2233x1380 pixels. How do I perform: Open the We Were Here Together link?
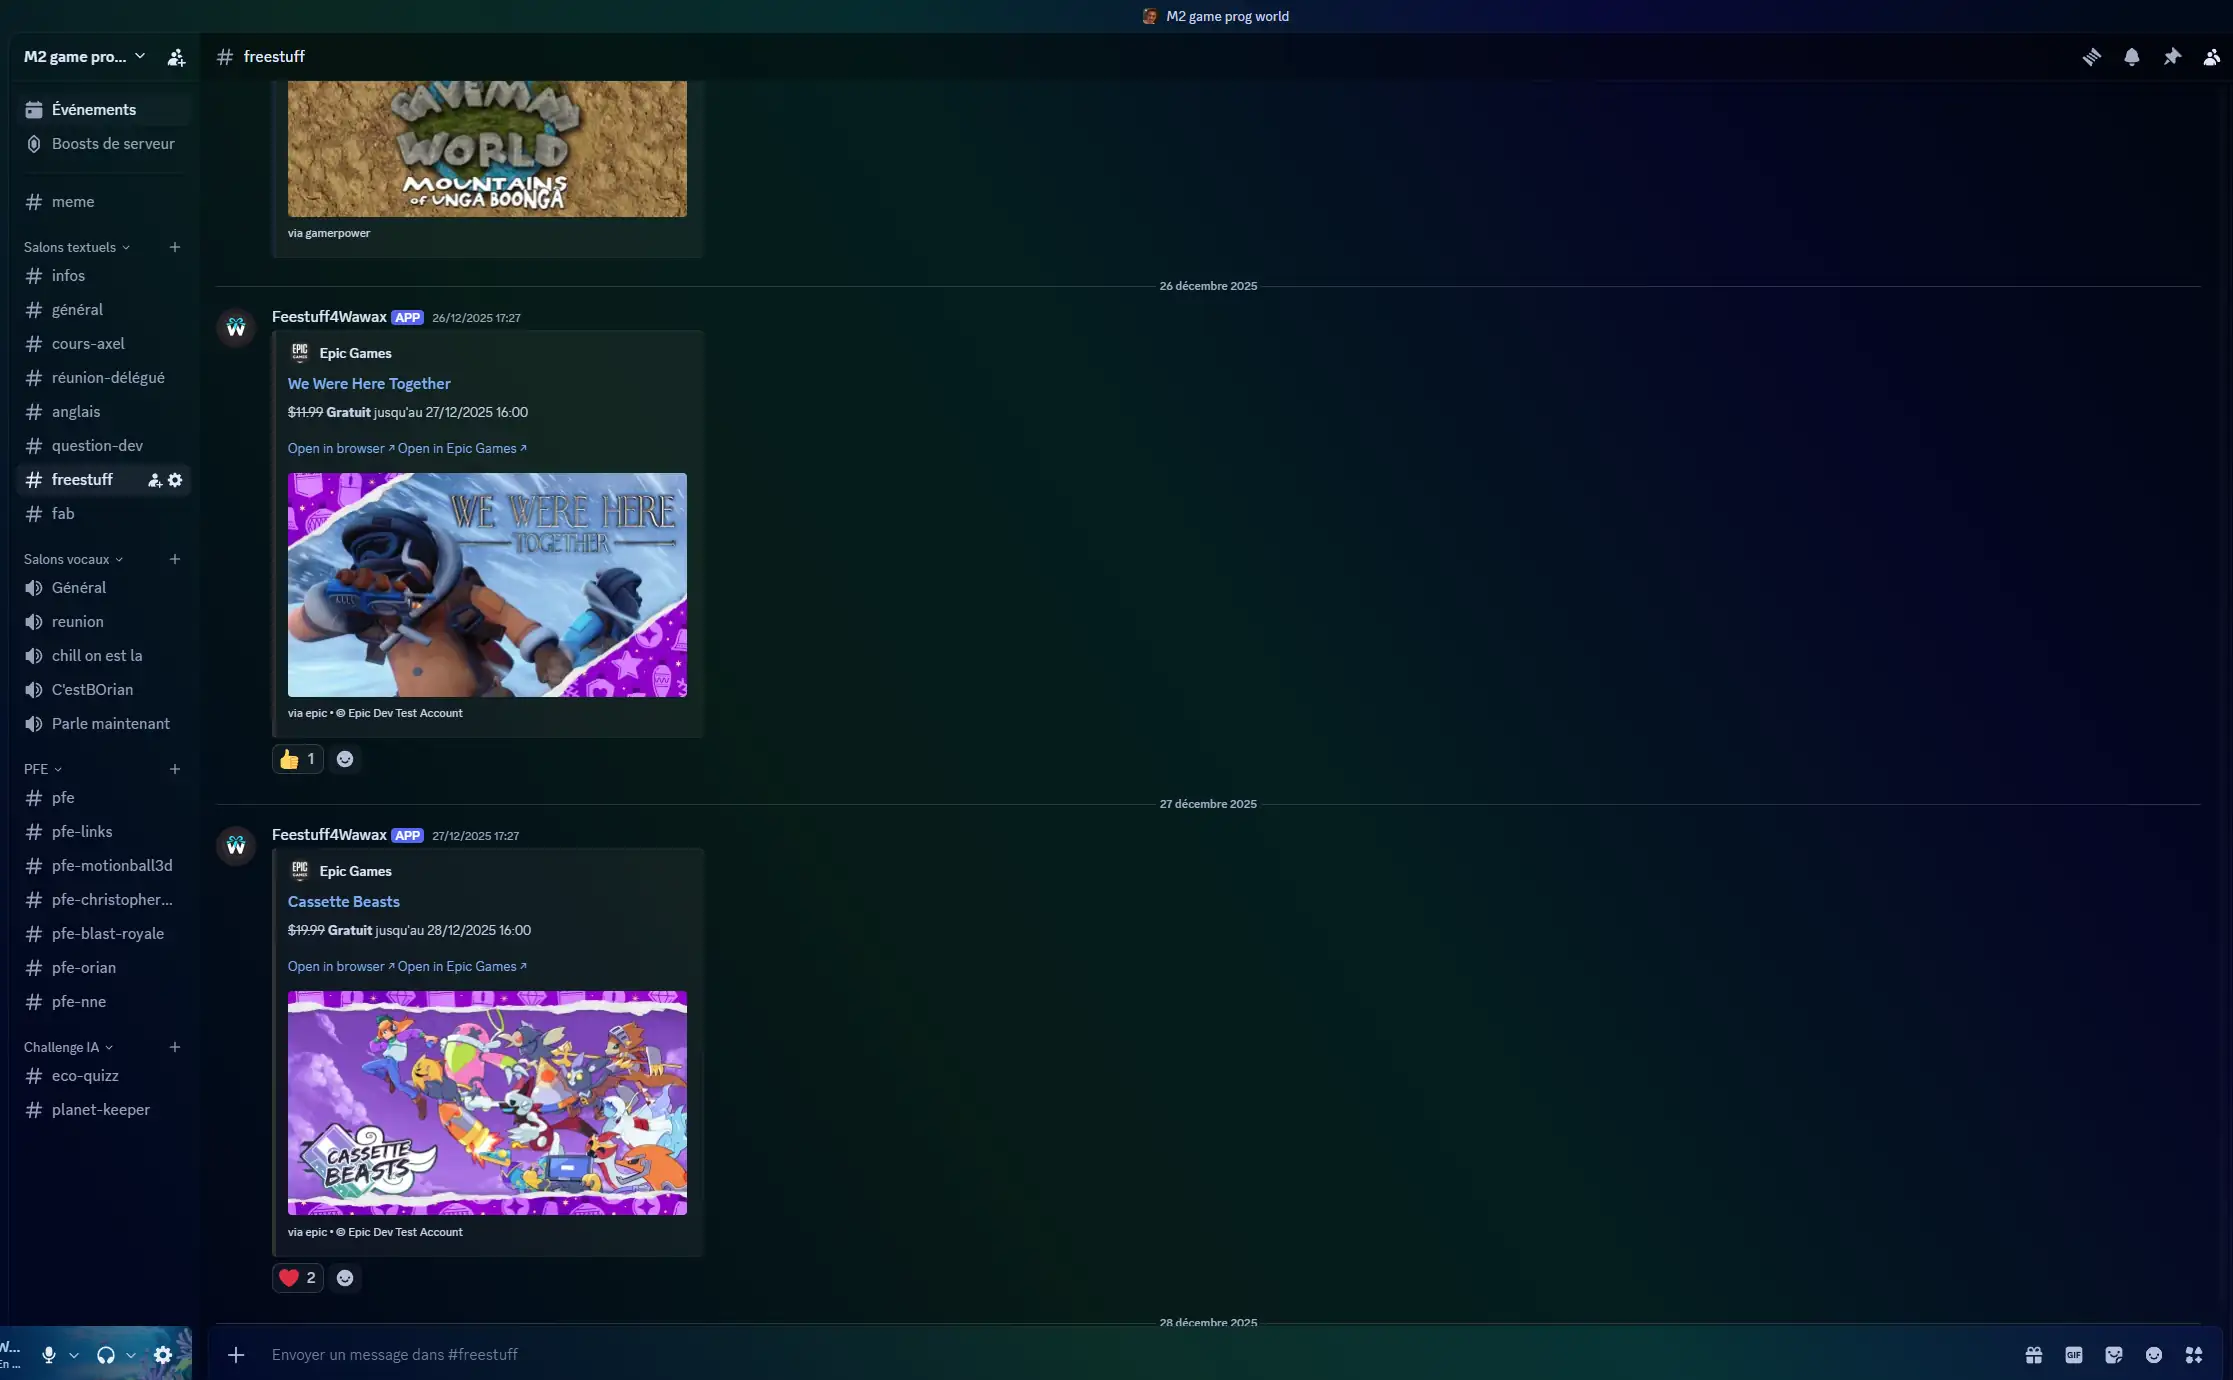tap(369, 383)
